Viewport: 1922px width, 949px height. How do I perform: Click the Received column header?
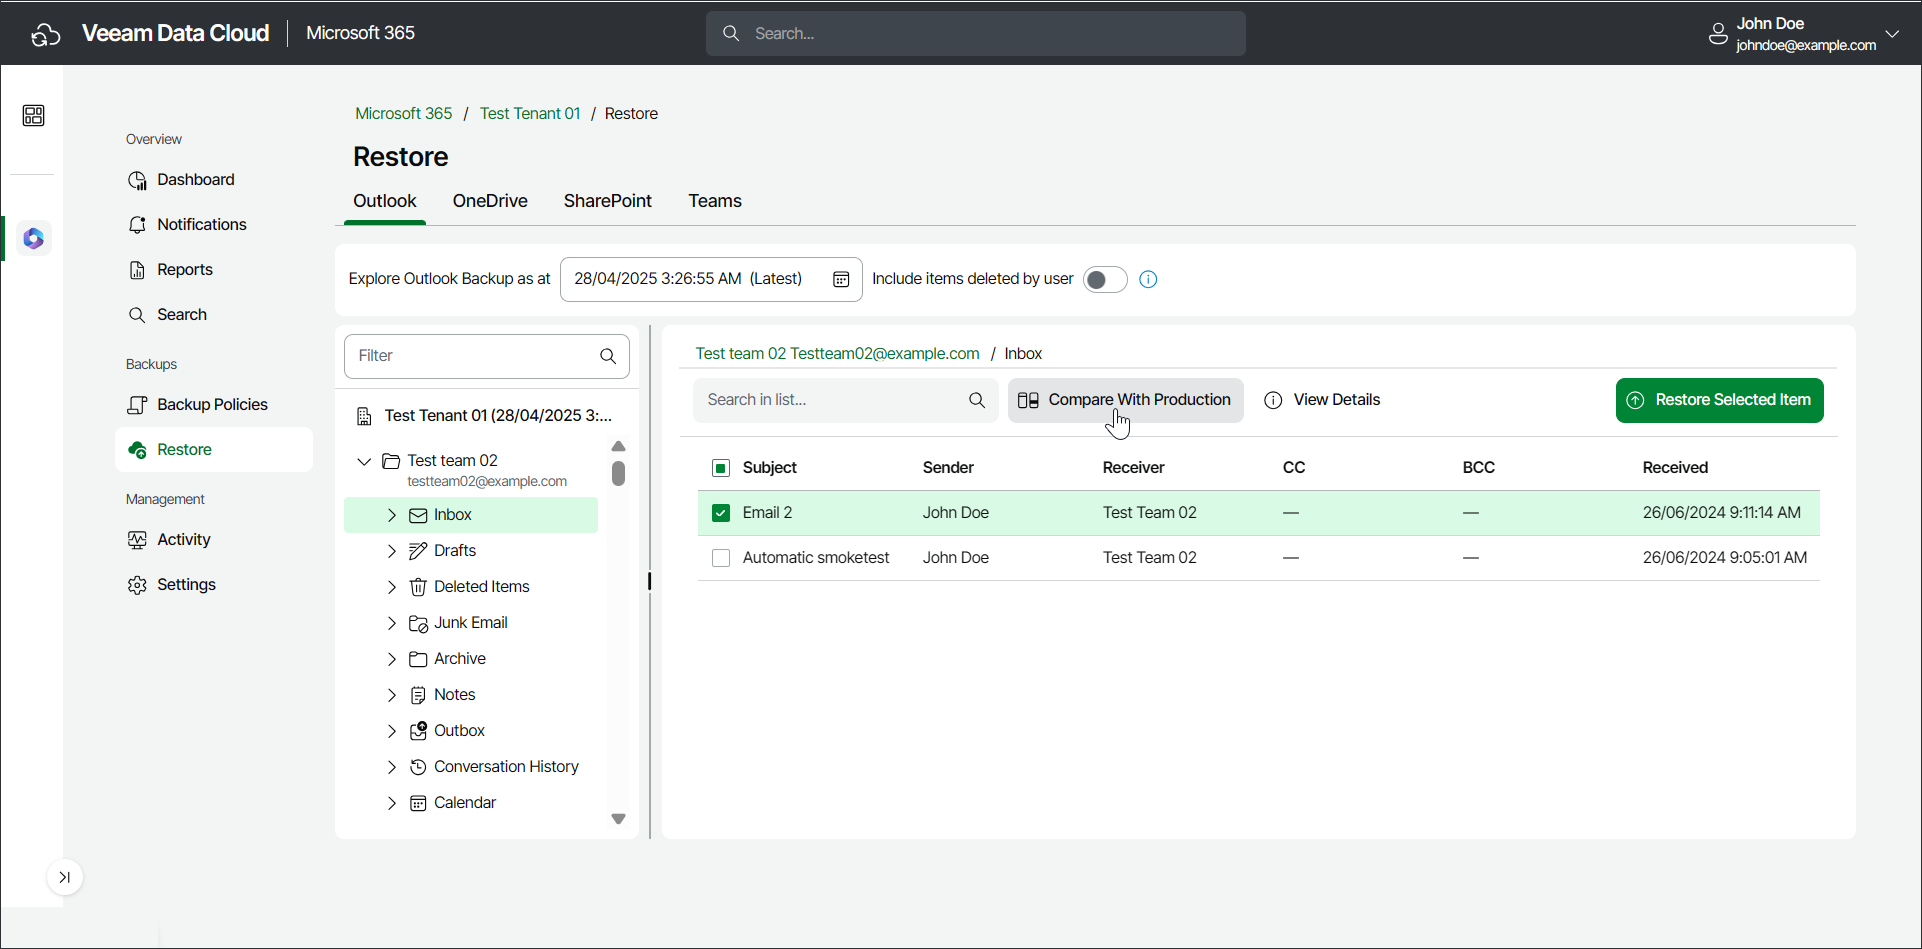[1675, 468]
